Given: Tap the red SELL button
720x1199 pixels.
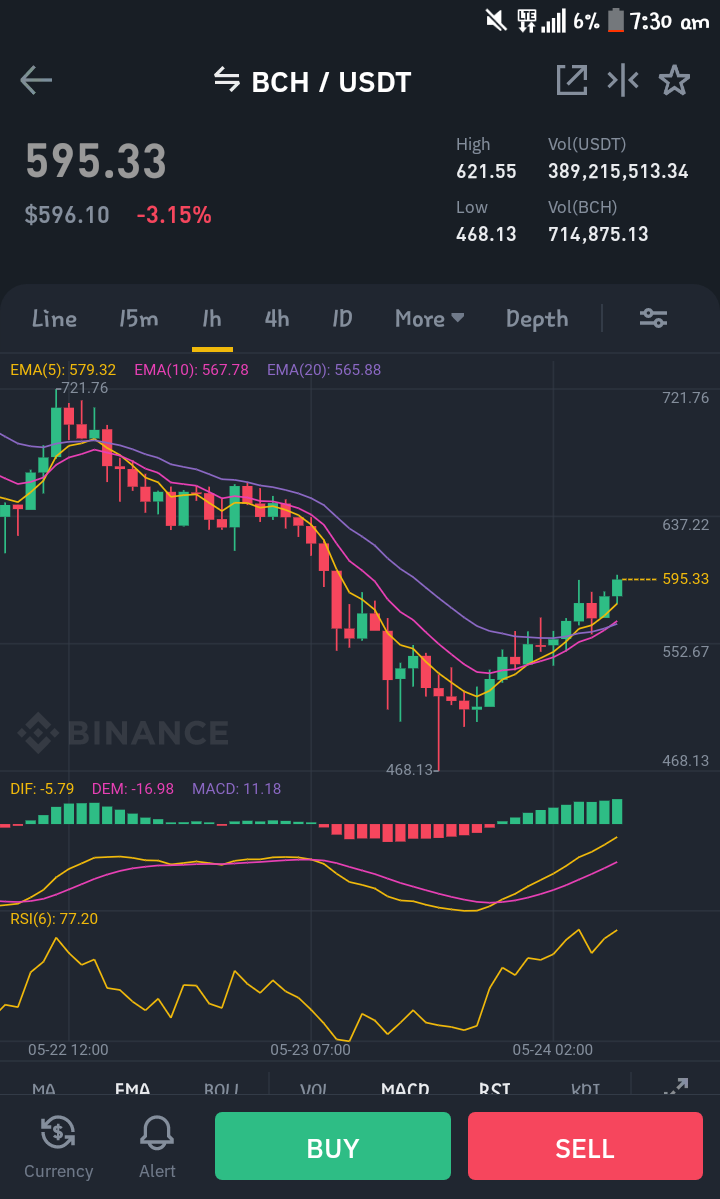Looking at the screenshot, I should tap(585, 1146).
